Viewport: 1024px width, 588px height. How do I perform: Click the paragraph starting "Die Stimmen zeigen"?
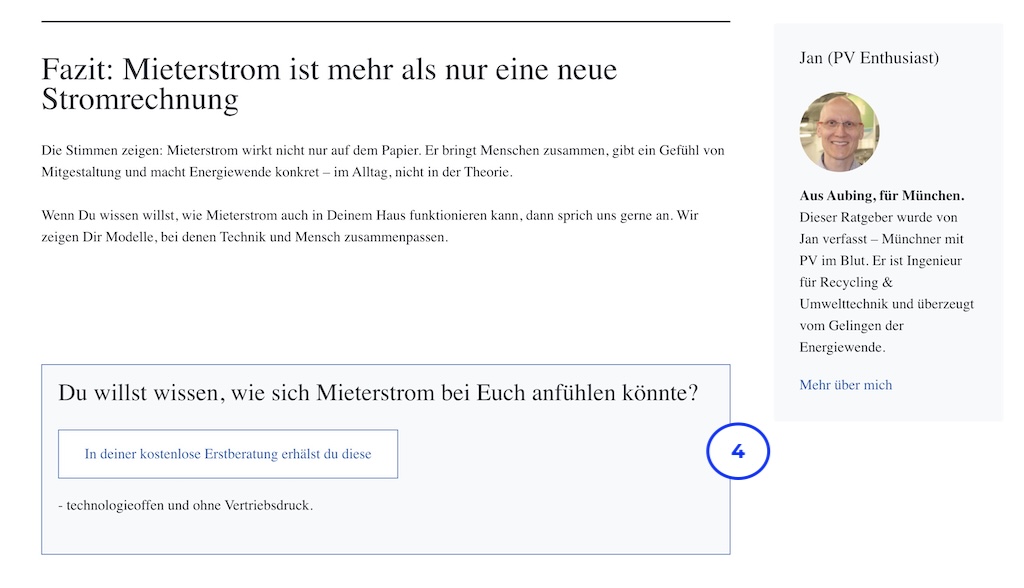pos(383,161)
